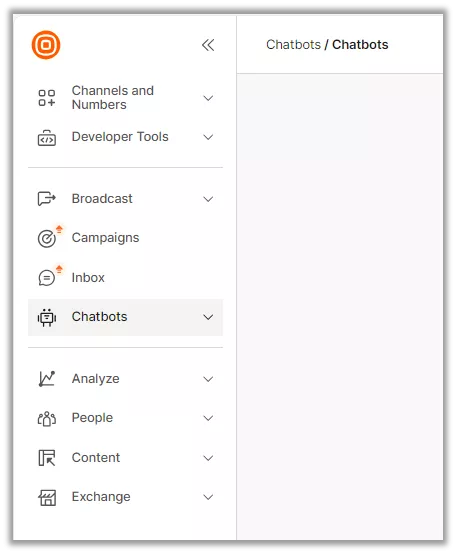
Task: Collapse the sidebar with double-chevron icon
Action: pyautogui.click(x=208, y=45)
